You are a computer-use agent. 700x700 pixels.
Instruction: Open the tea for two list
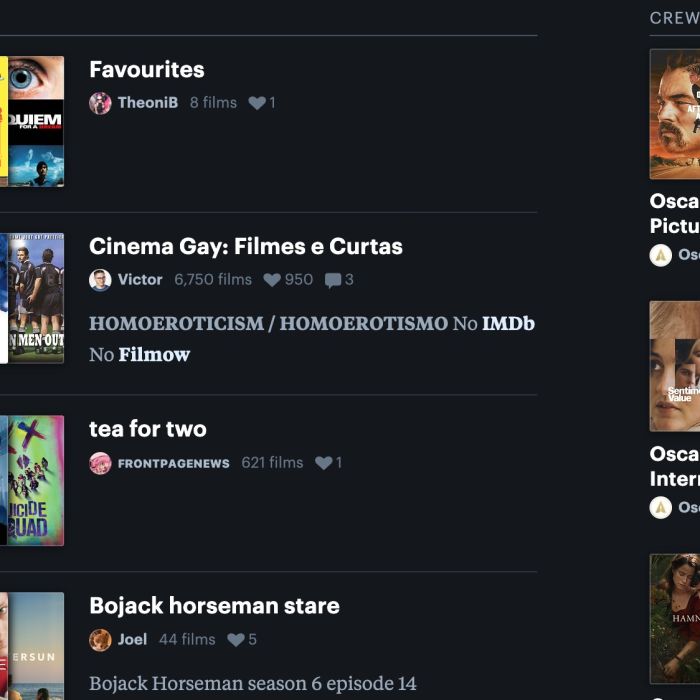(148, 429)
